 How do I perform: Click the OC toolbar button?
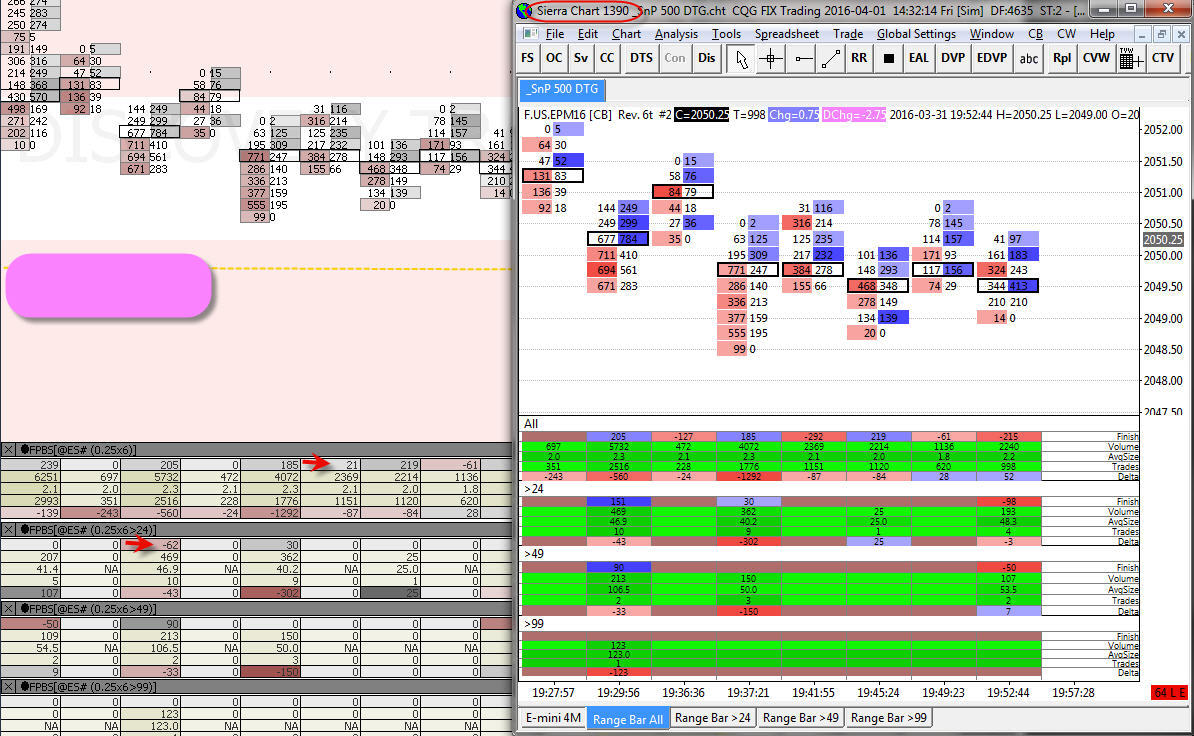click(x=554, y=58)
